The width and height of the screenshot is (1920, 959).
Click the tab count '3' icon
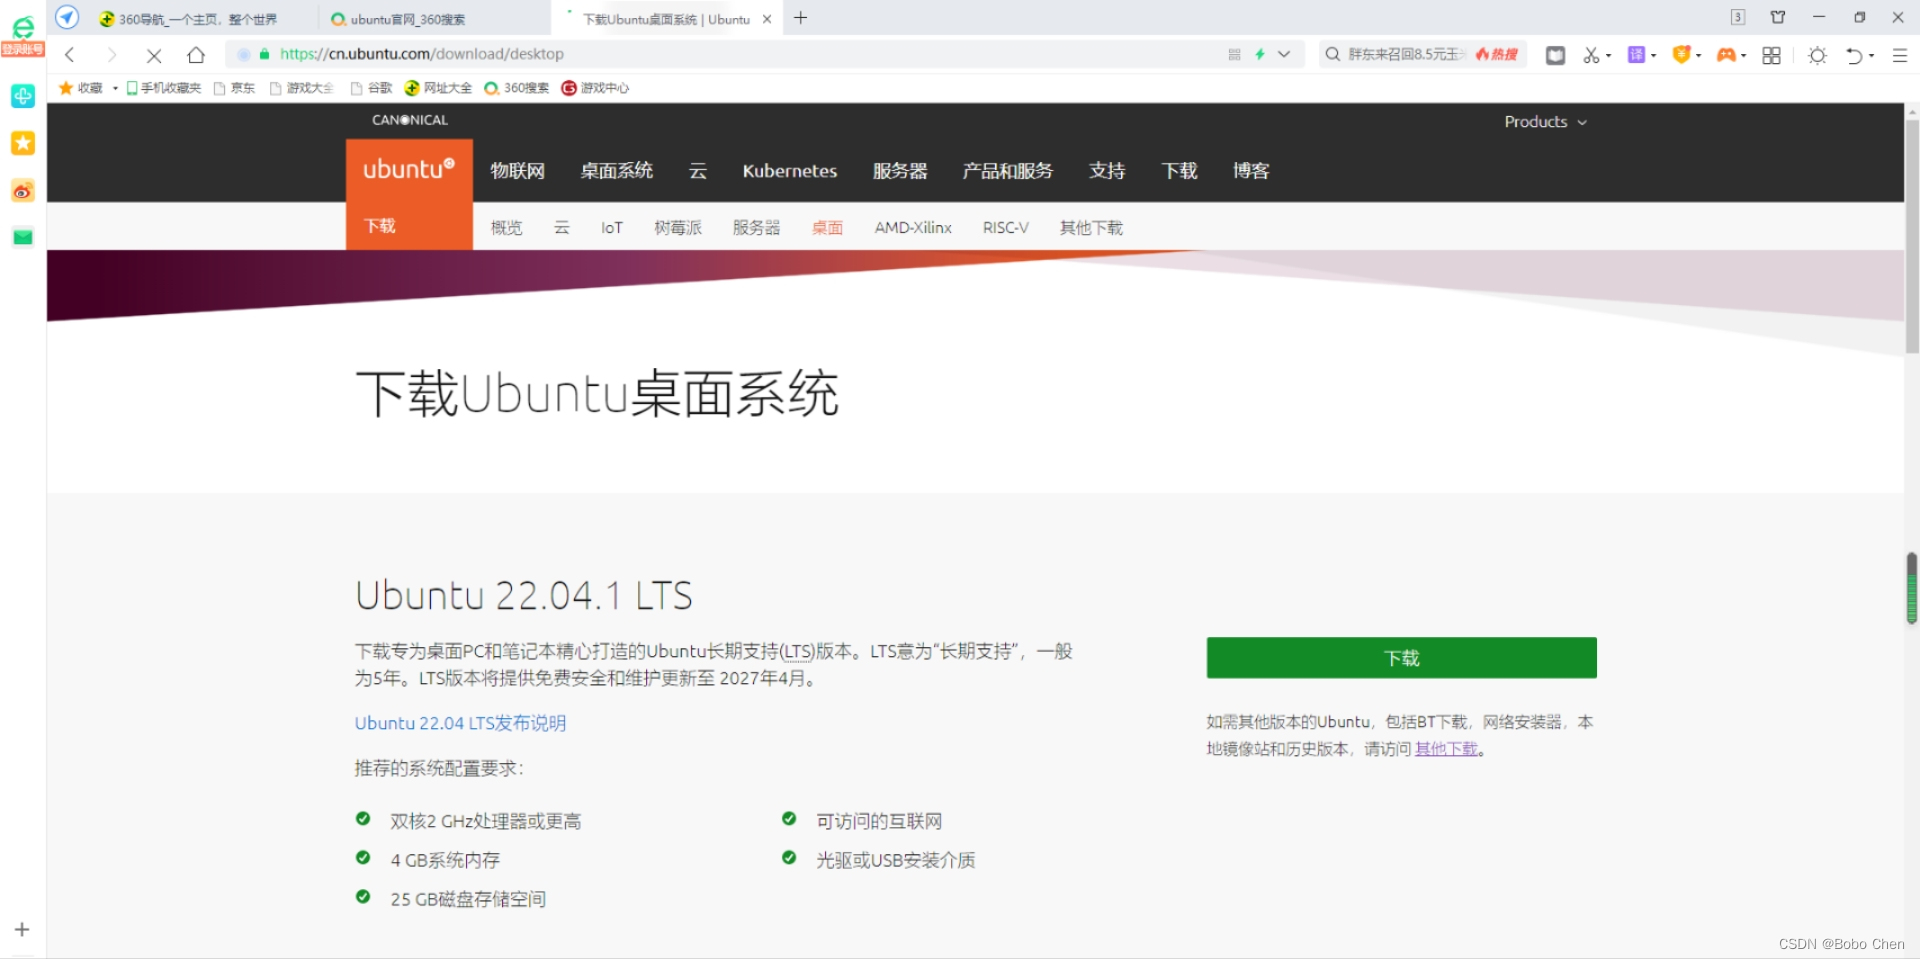point(1738,17)
